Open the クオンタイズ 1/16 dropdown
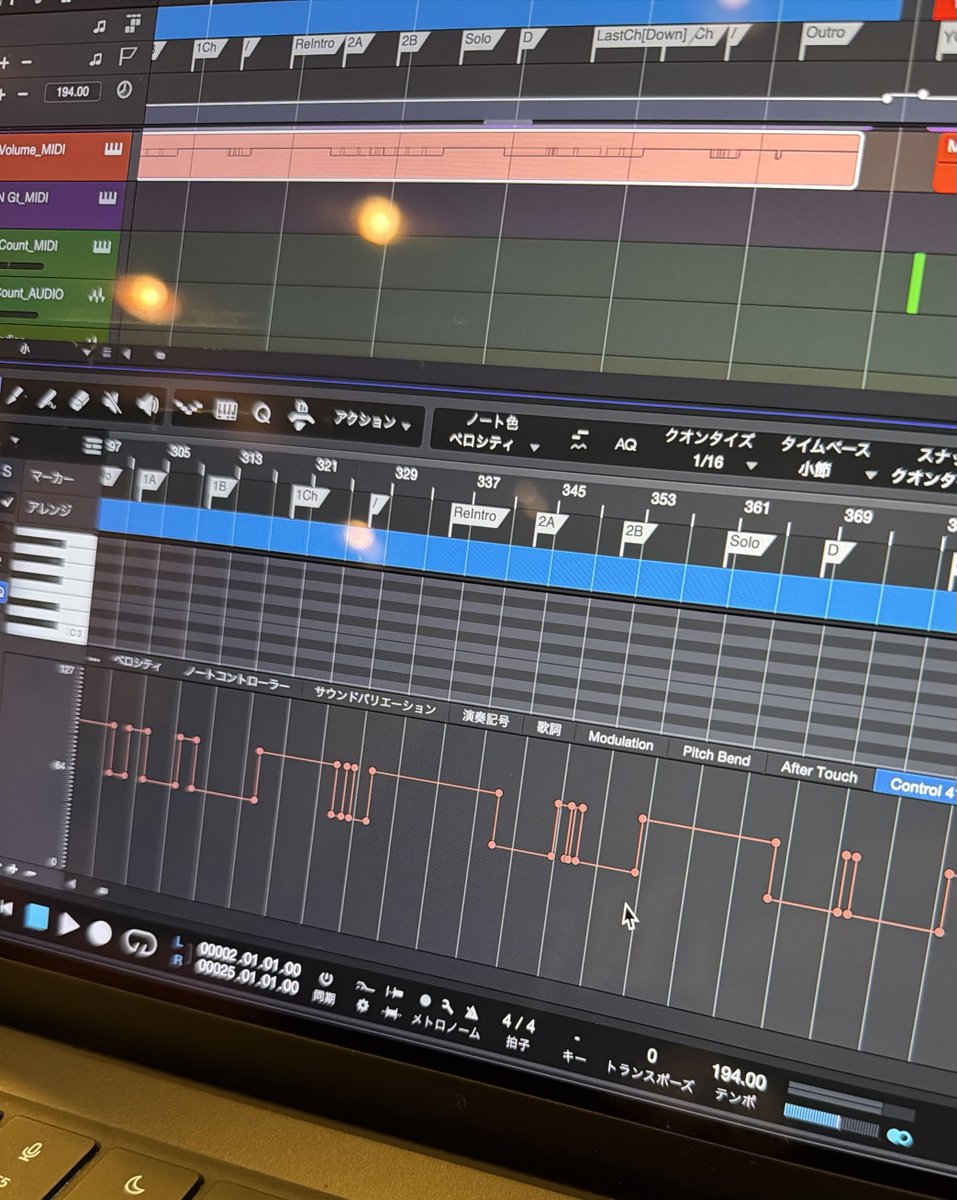This screenshot has height=1200, width=957. tap(711, 450)
